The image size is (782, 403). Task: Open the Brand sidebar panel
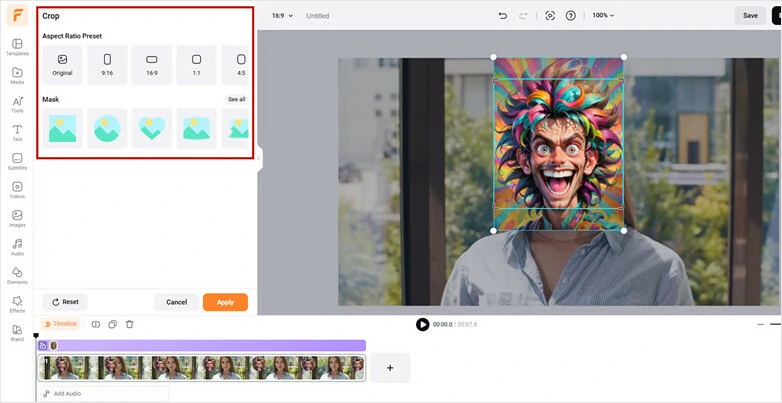point(17,333)
